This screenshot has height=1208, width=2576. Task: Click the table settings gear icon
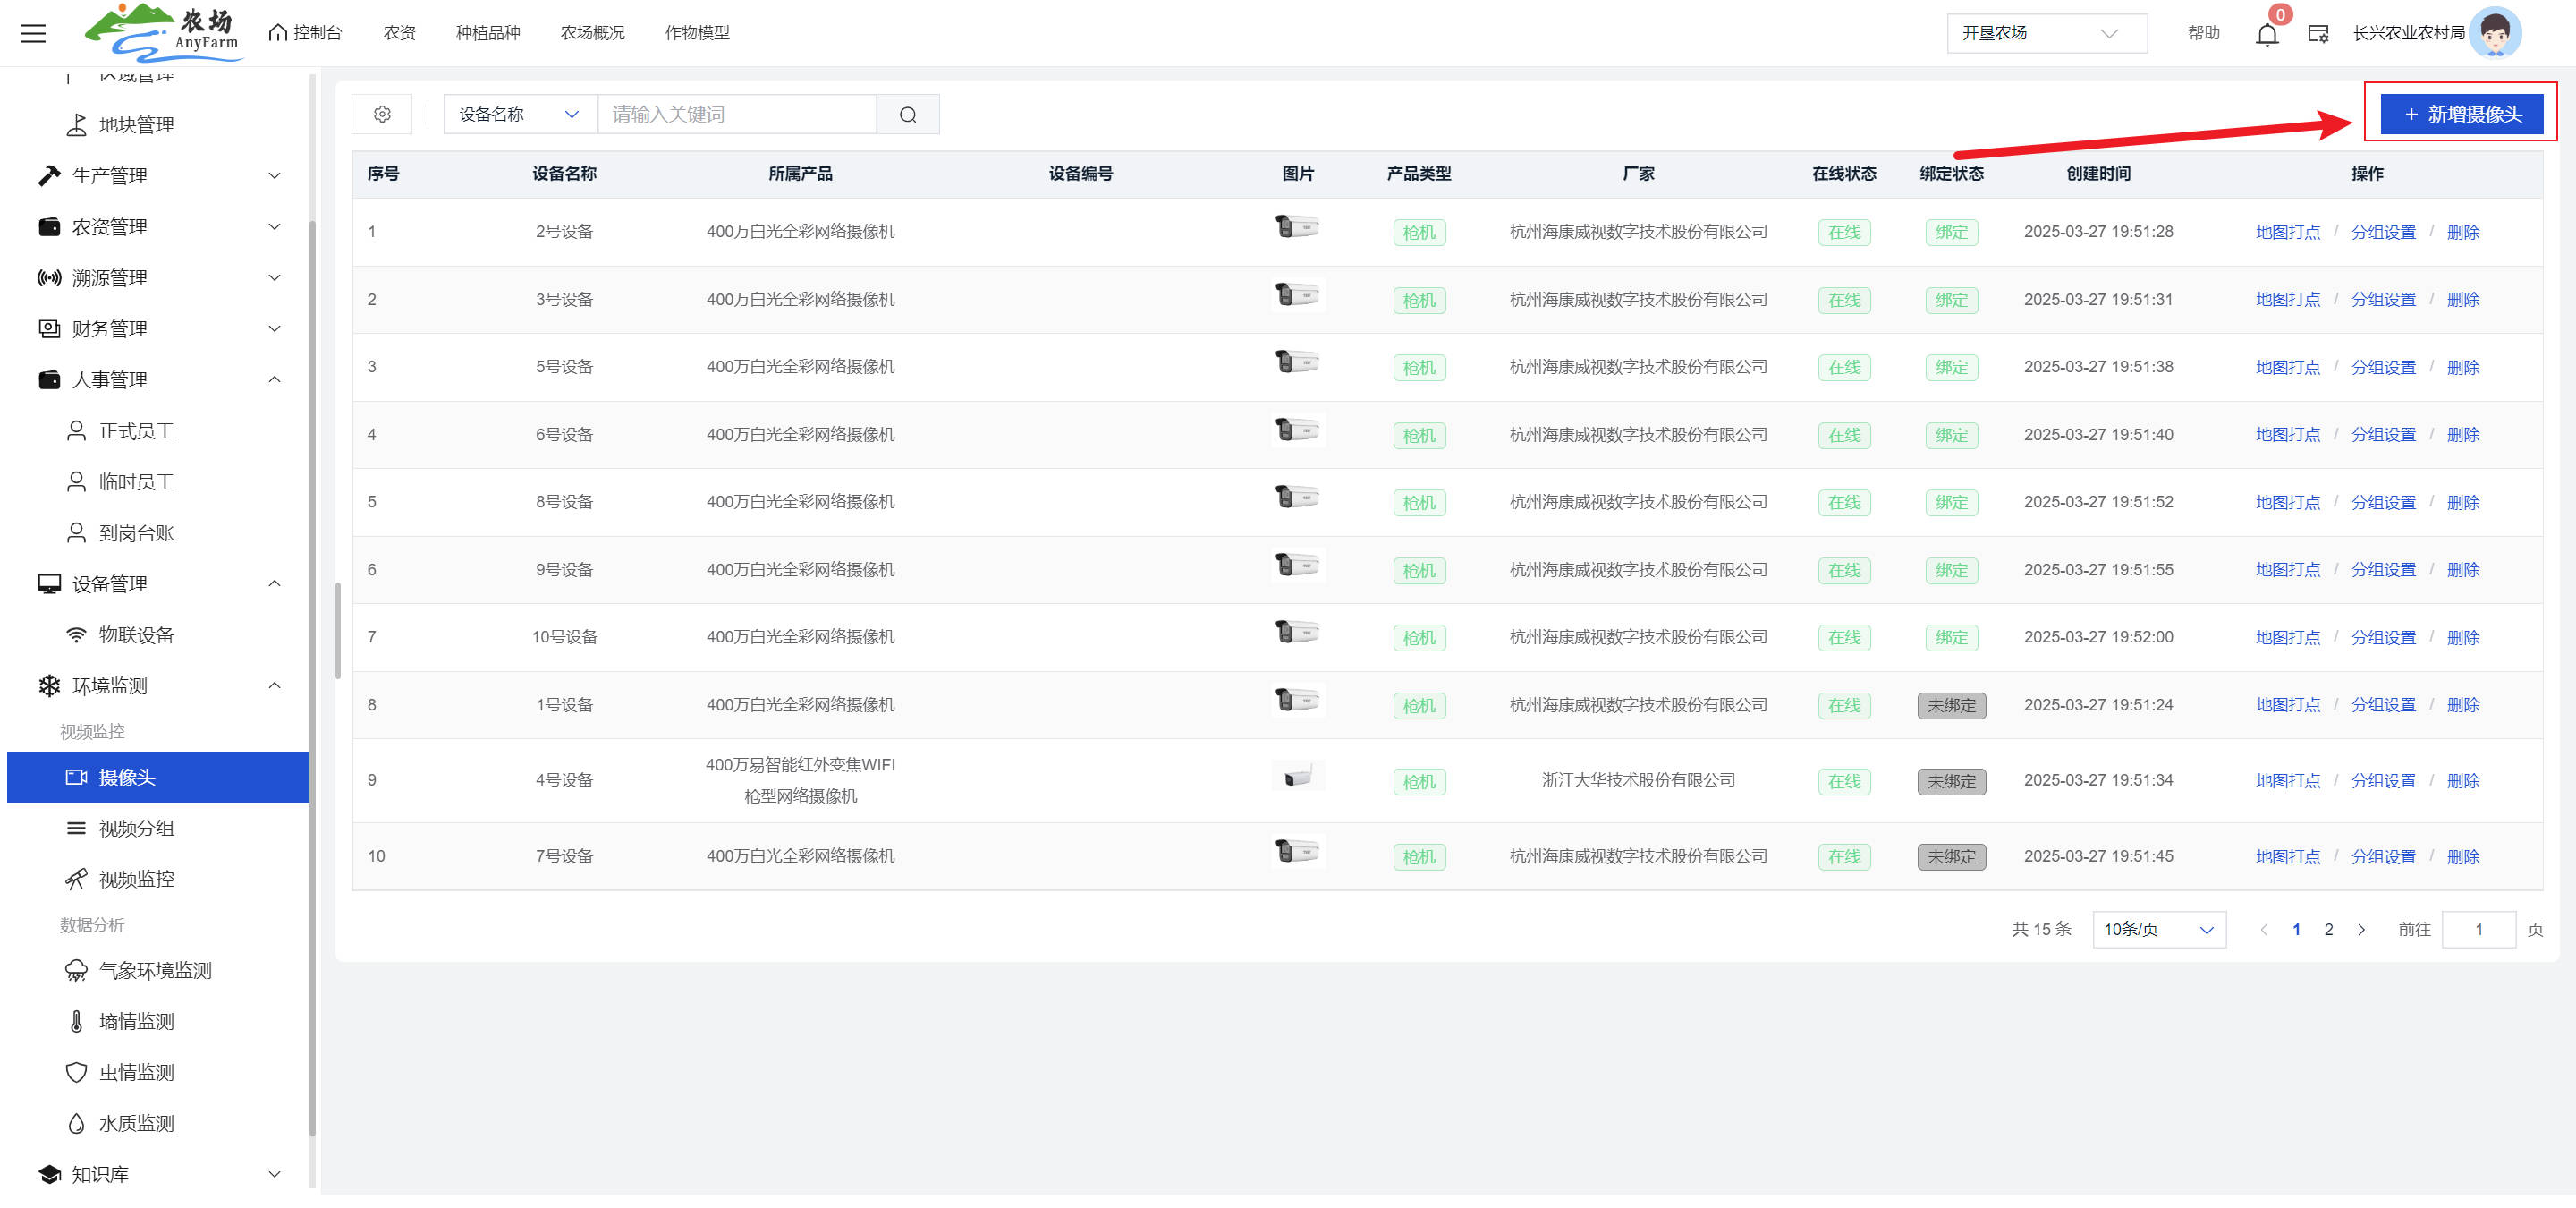pyautogui.click(x=382, y=114)
